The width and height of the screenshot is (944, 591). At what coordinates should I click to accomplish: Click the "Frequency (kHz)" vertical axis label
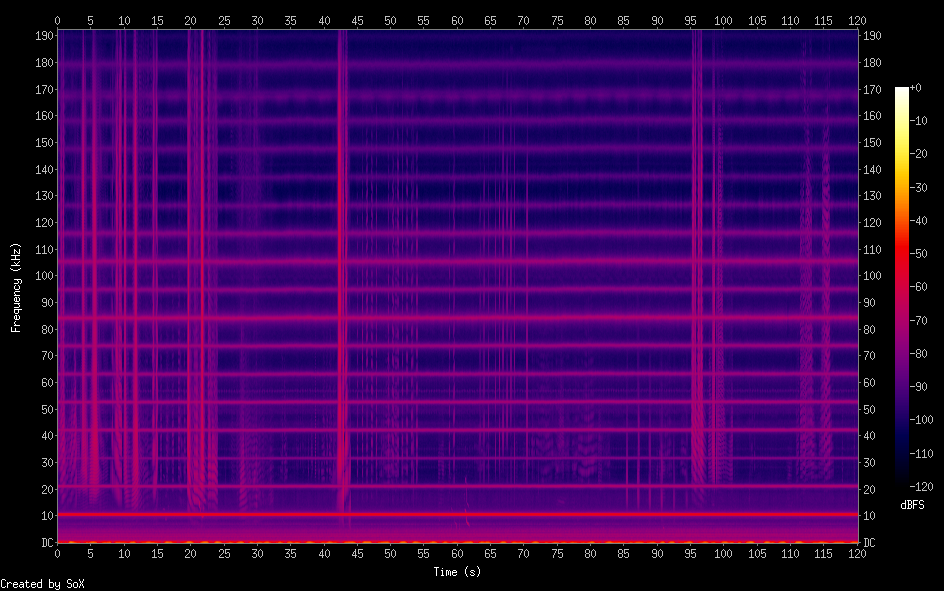pos(16,287)
